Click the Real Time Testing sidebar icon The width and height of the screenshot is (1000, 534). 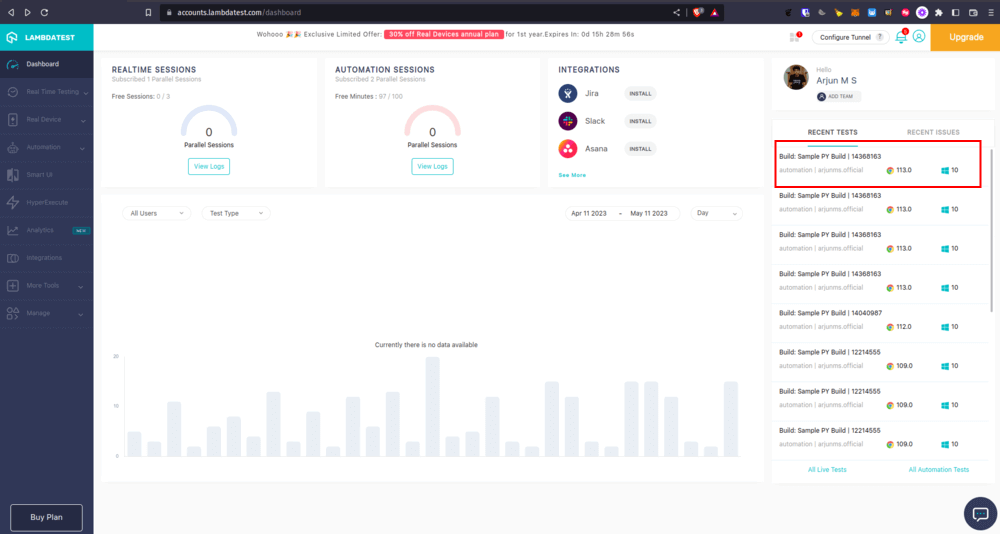coord(13,92)
